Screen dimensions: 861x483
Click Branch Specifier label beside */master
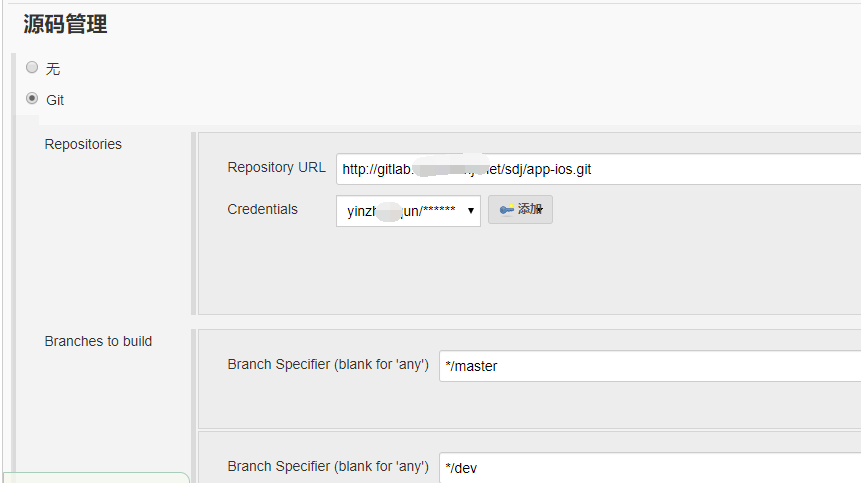click(328, 364)
